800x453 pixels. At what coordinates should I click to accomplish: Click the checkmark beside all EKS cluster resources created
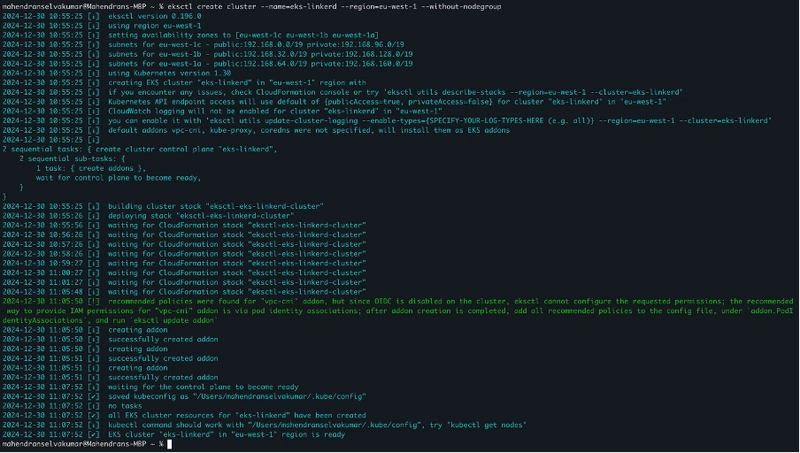coord(93,415)
